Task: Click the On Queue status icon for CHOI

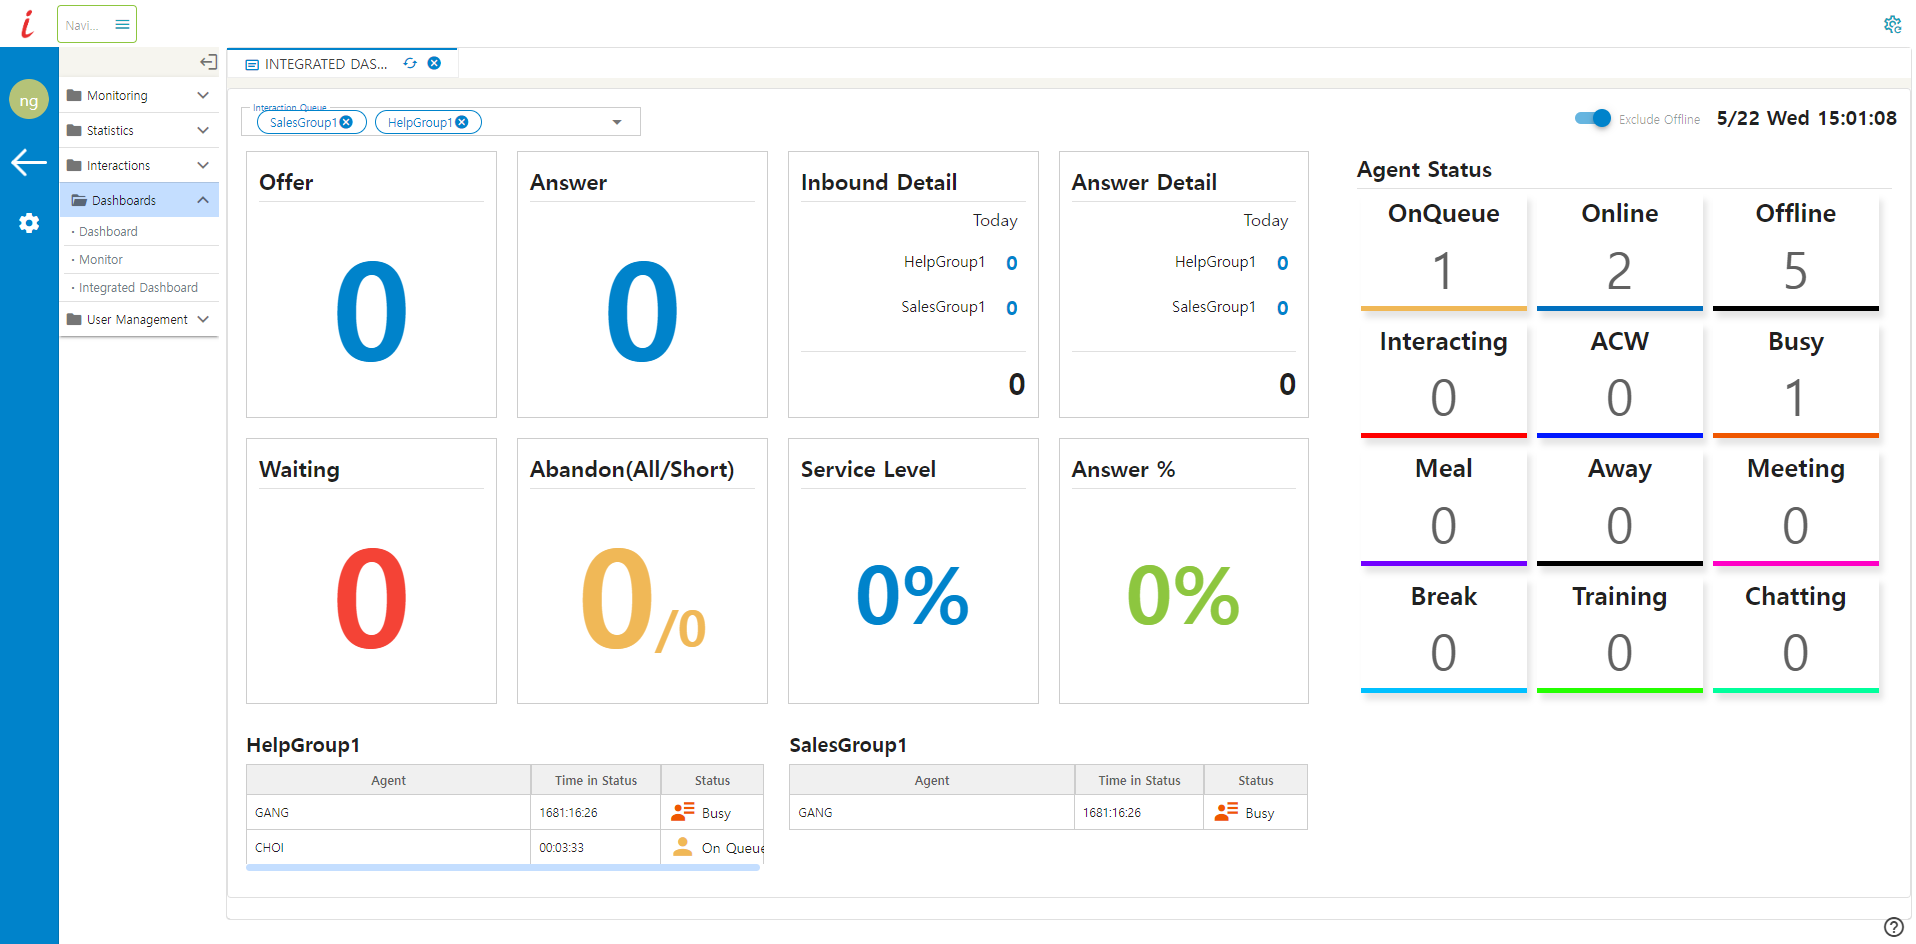Action: 683,847
